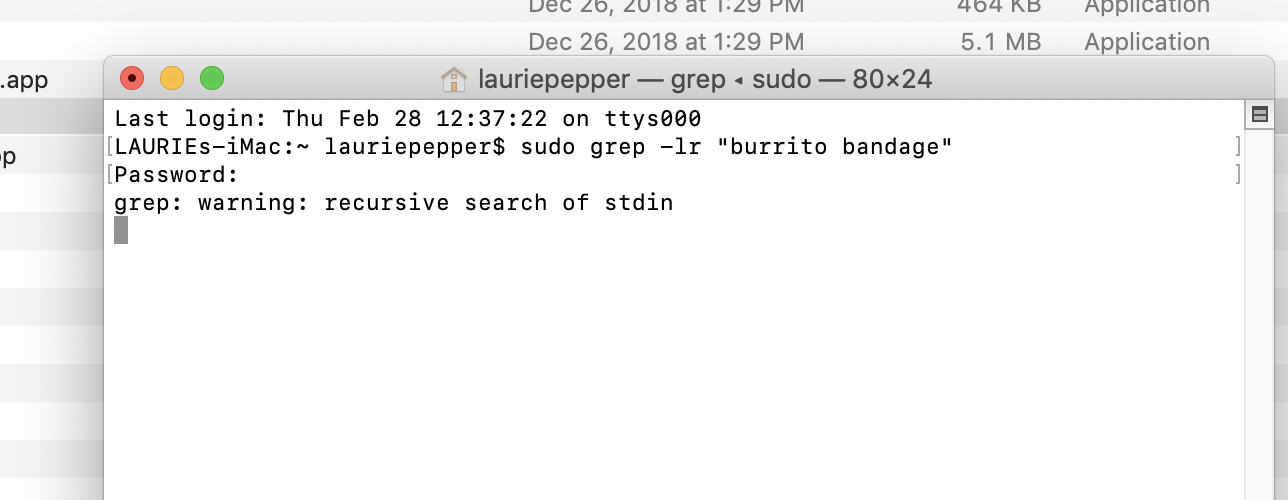Click the grep recursive search warning text
This screenshot has height=500, width=1288.
[394, 203]
